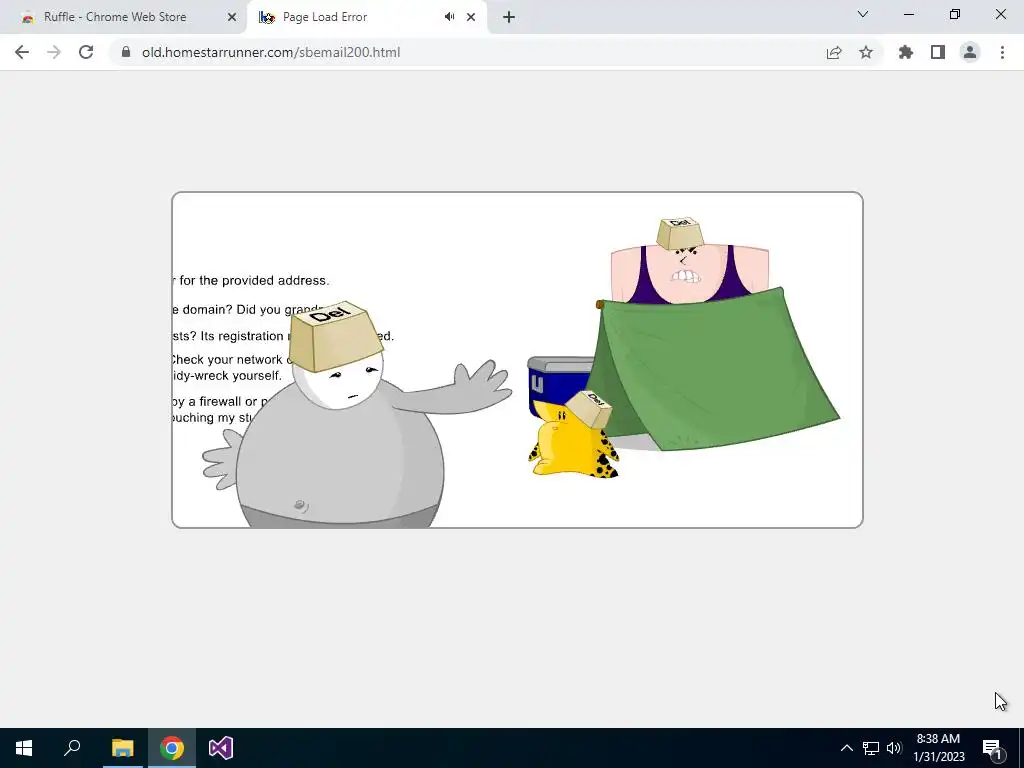Close the Page Load Error tab
This screenshot has width=1024, height=768.
[471, 17]
